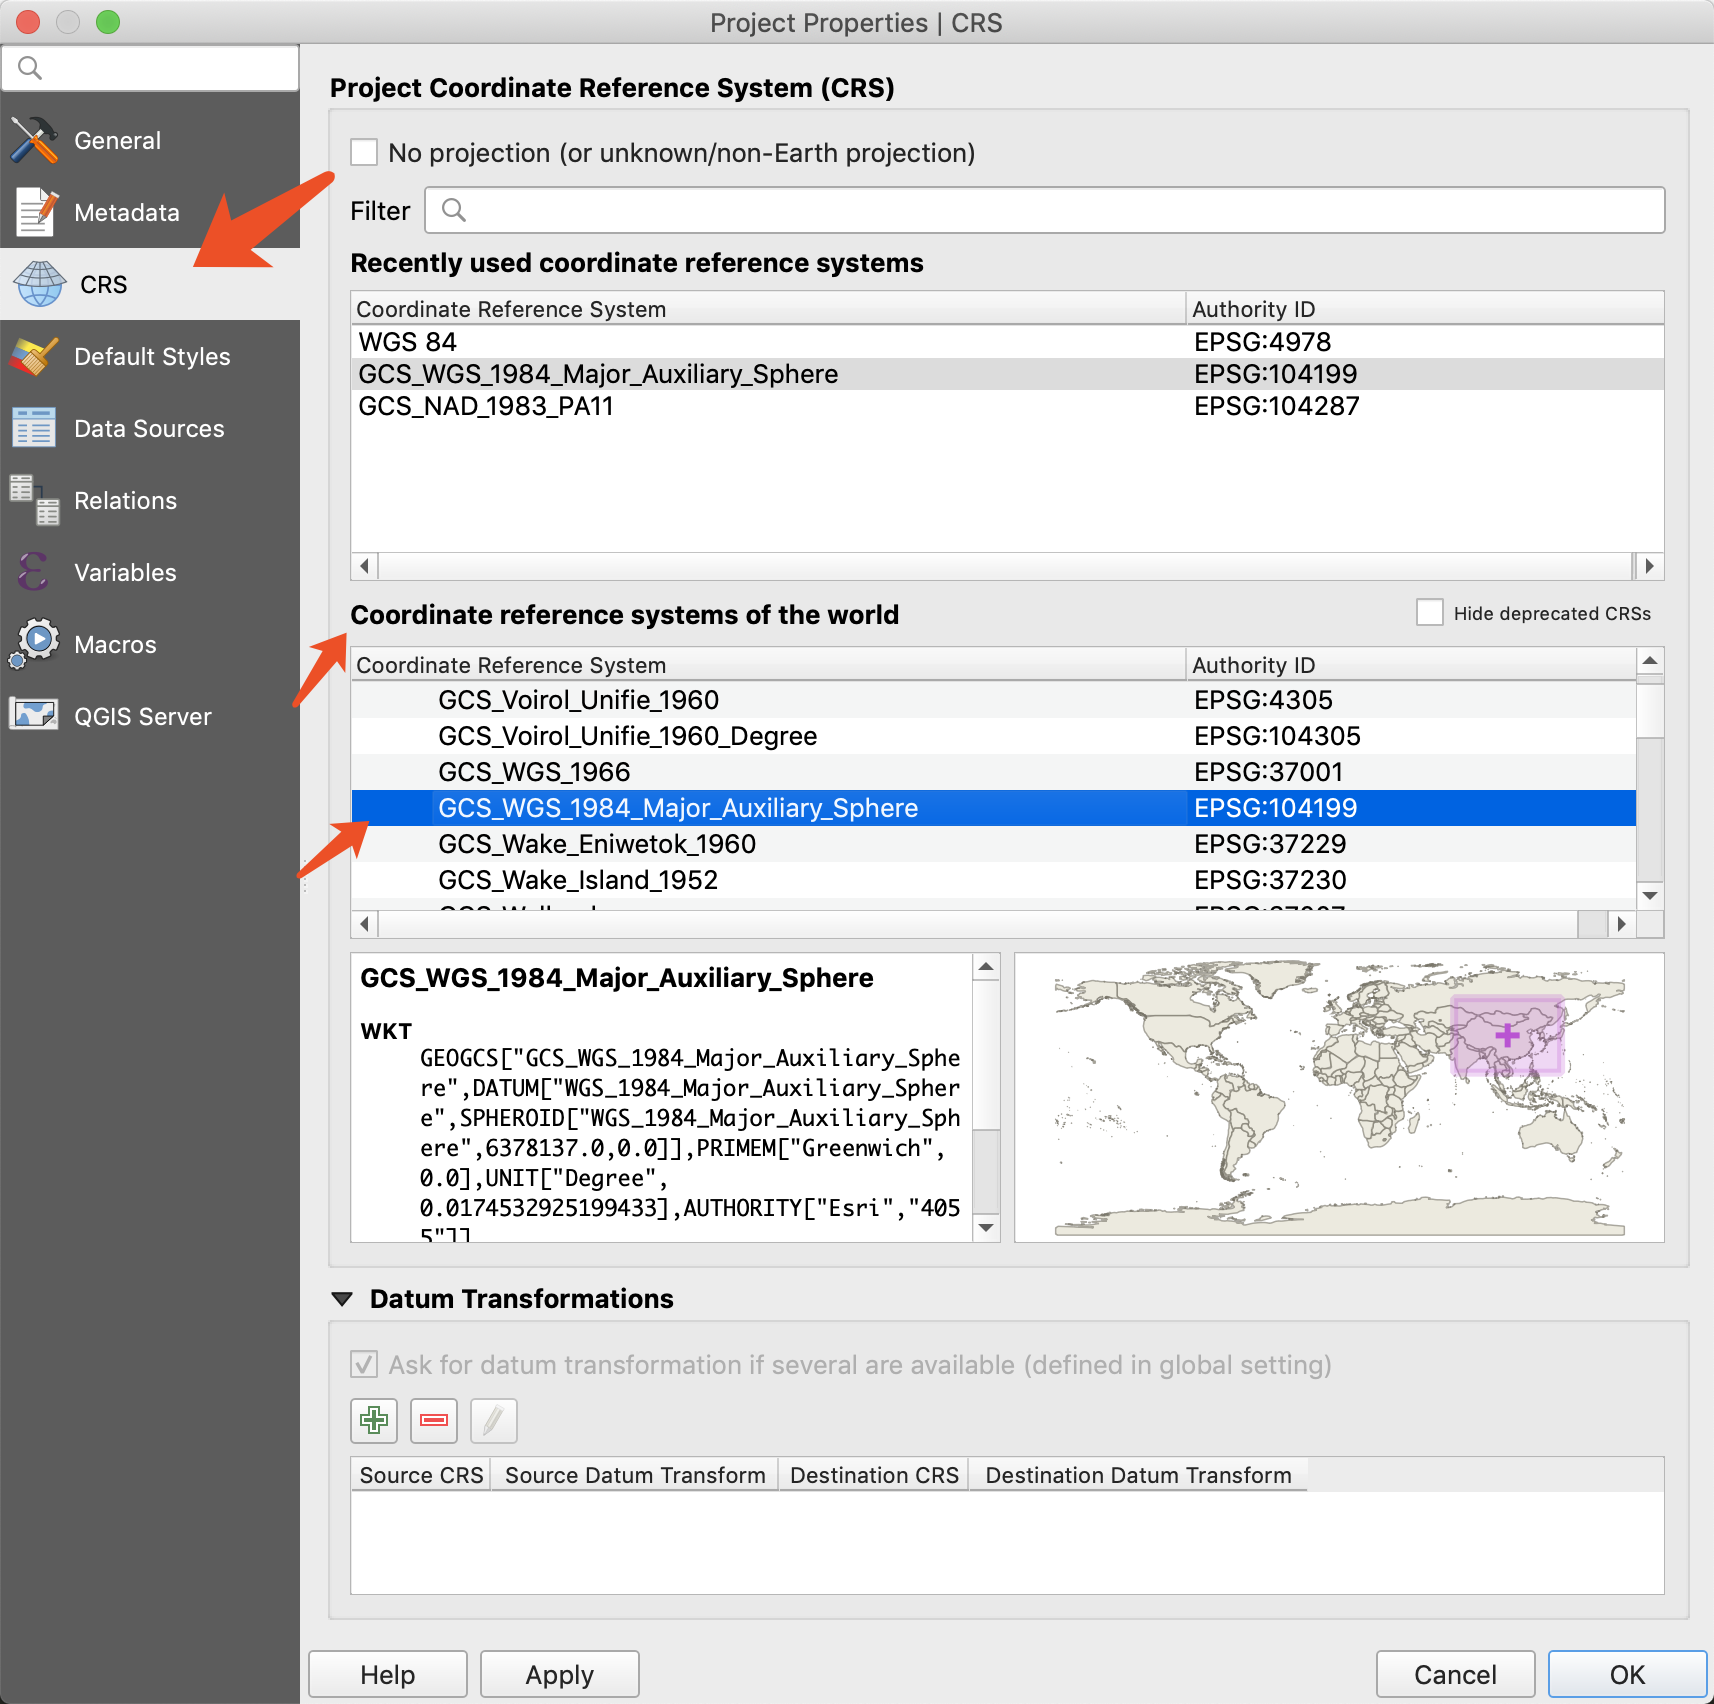1714x1704 pixels.
Task: Click the Cancel button
Action: pyautogui.click(x=1456, y=1674)
